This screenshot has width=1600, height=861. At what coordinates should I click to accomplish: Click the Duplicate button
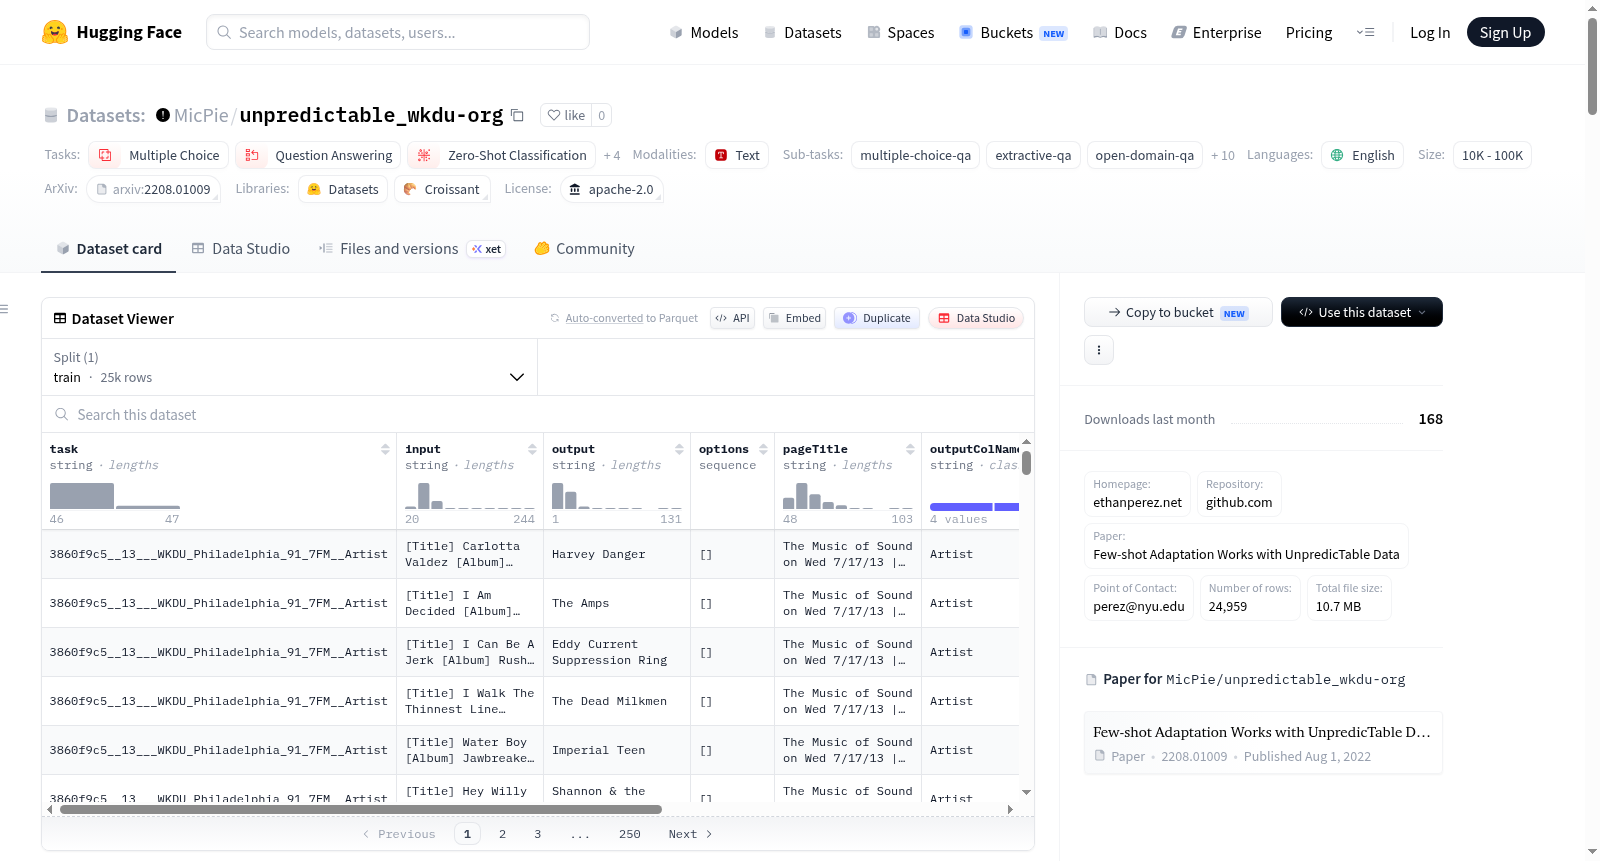click(x=877, y=318)
